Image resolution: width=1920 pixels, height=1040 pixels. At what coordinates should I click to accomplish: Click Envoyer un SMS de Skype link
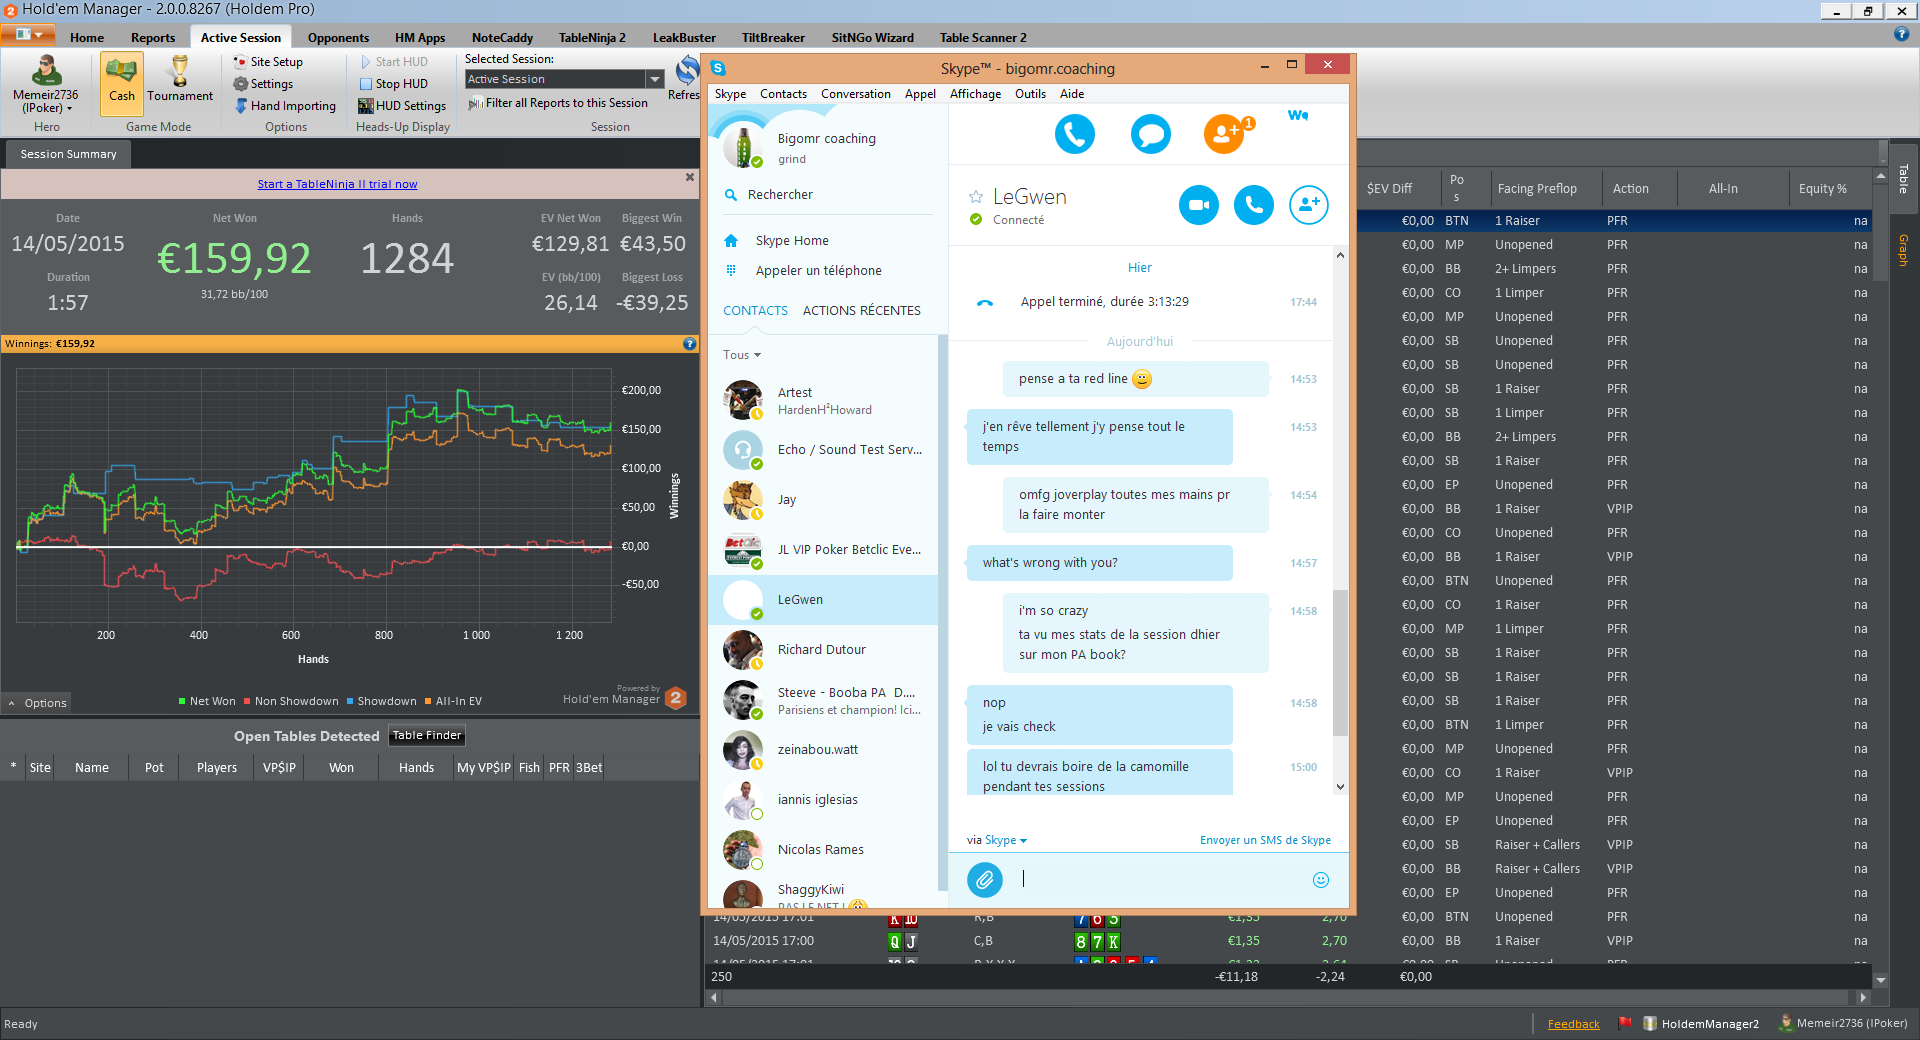1265,840
